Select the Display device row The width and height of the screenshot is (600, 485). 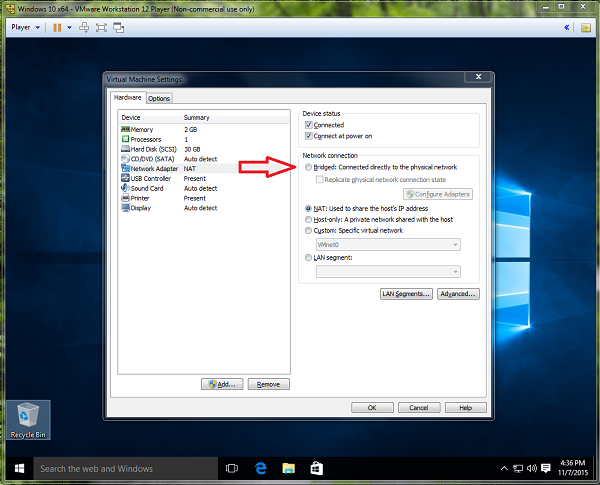pyautogui.click(x=204, y=208)
